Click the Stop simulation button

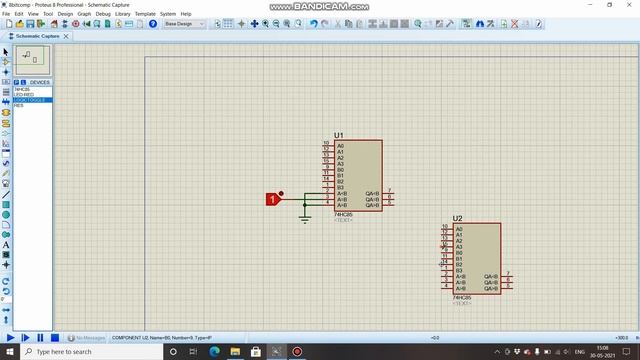[x=55, y=338]
